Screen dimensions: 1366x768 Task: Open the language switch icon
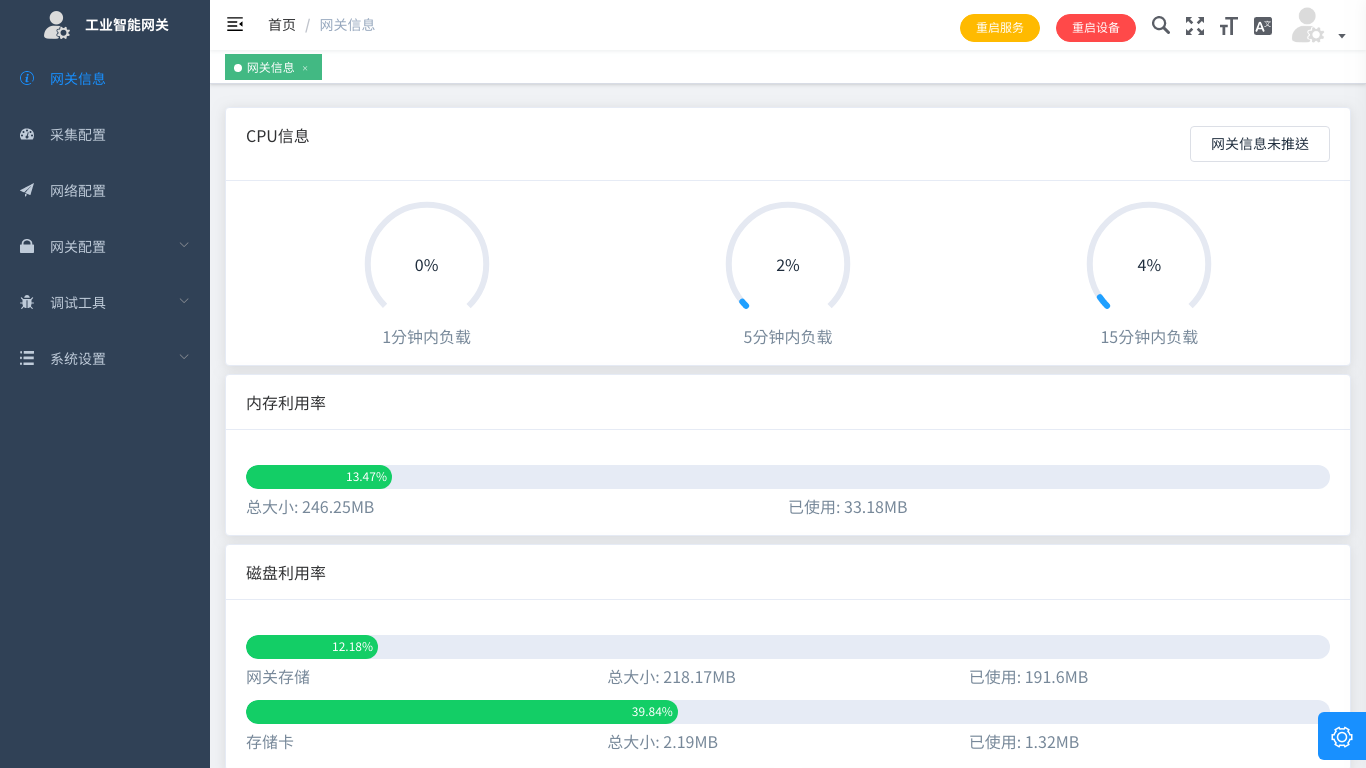pyautogui.click(x=1263, y=26)
